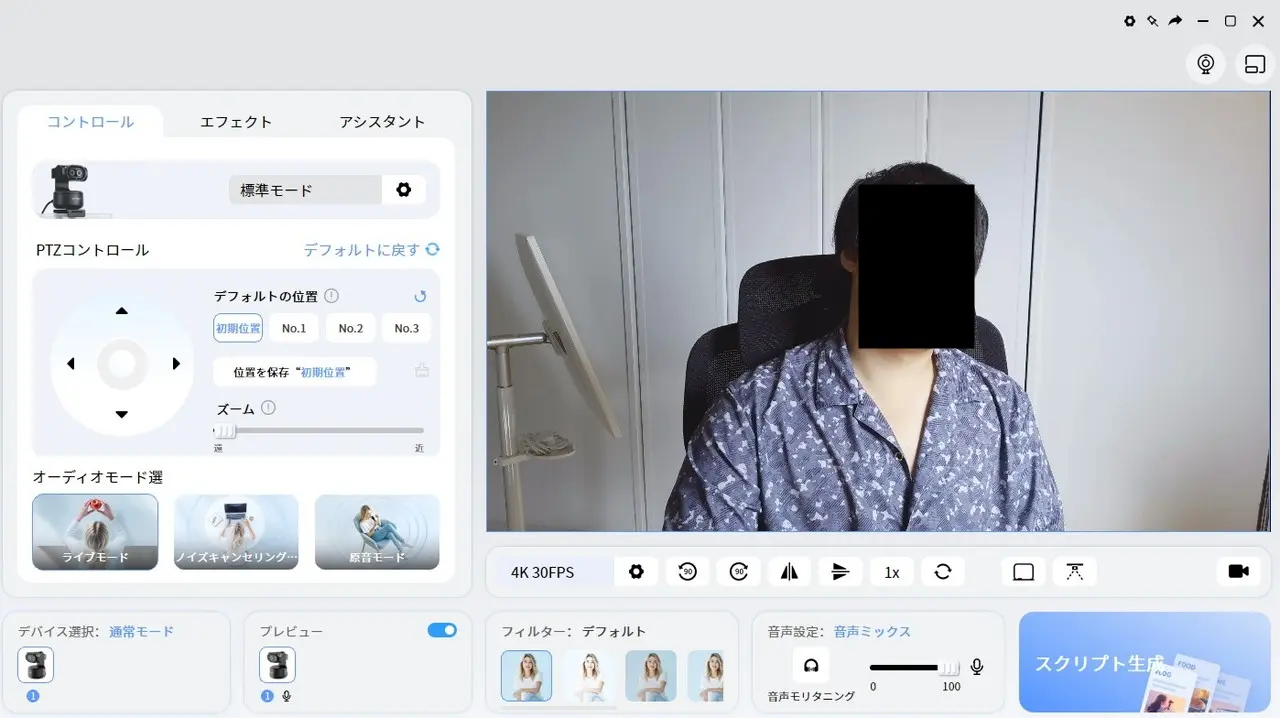Open the 4K 30FPS resolution dropdown

point(543,572)
